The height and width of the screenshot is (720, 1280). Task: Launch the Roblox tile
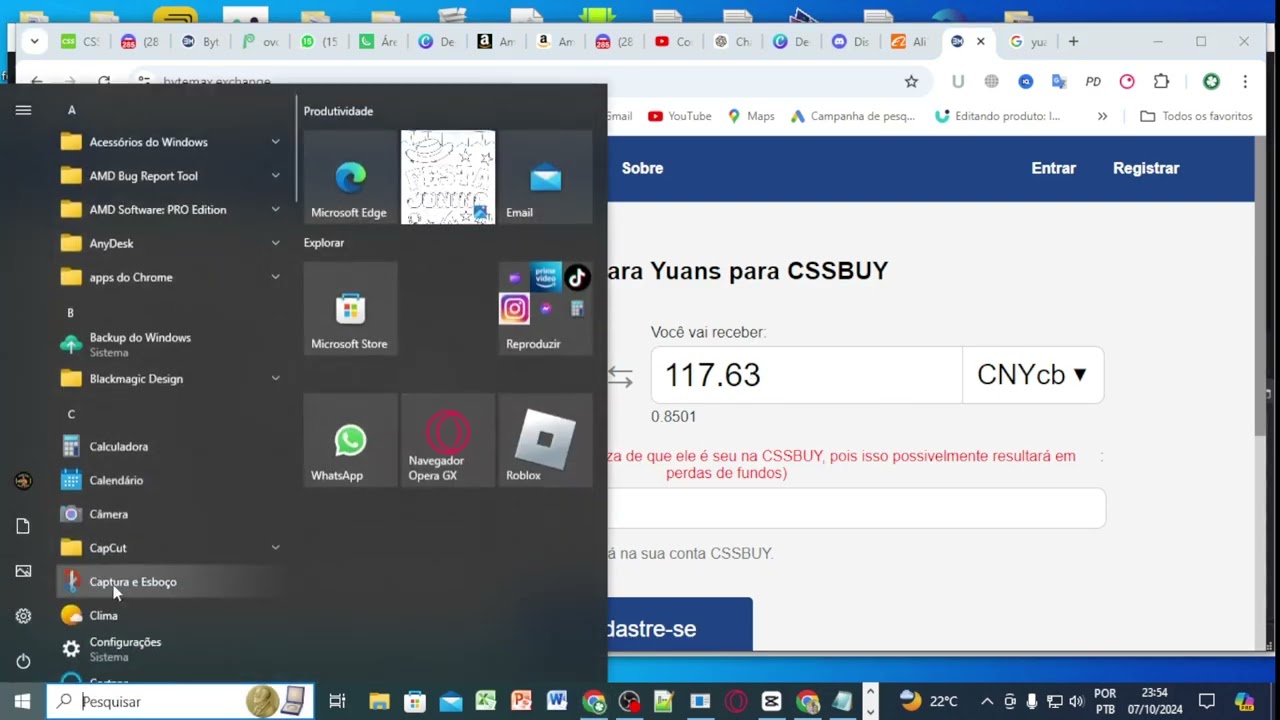545,440
